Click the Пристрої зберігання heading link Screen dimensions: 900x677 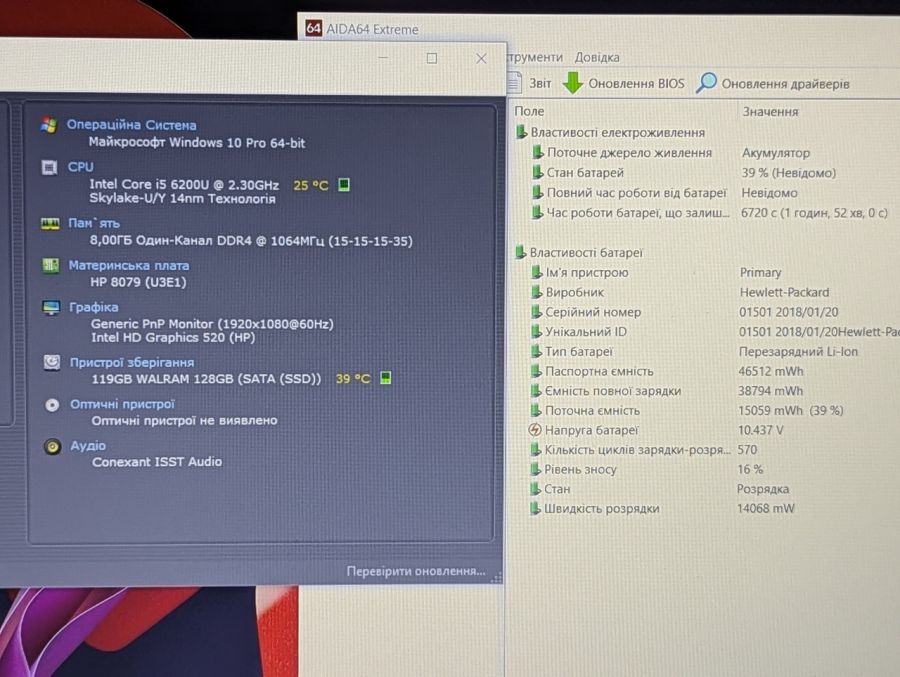132,362
